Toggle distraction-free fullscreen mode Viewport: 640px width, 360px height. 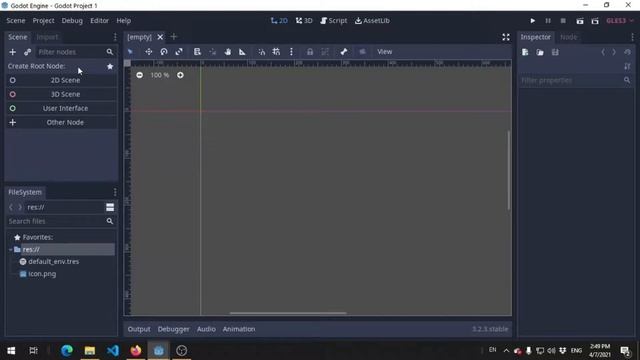coord(506,37)
